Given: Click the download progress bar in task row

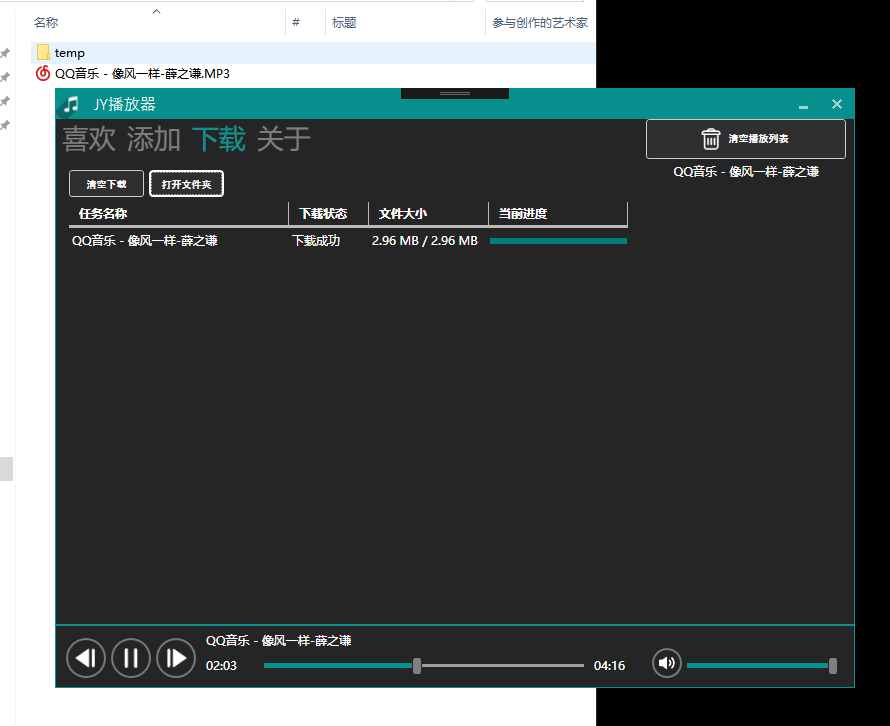Looking at the screenshot, I should 559,241.
